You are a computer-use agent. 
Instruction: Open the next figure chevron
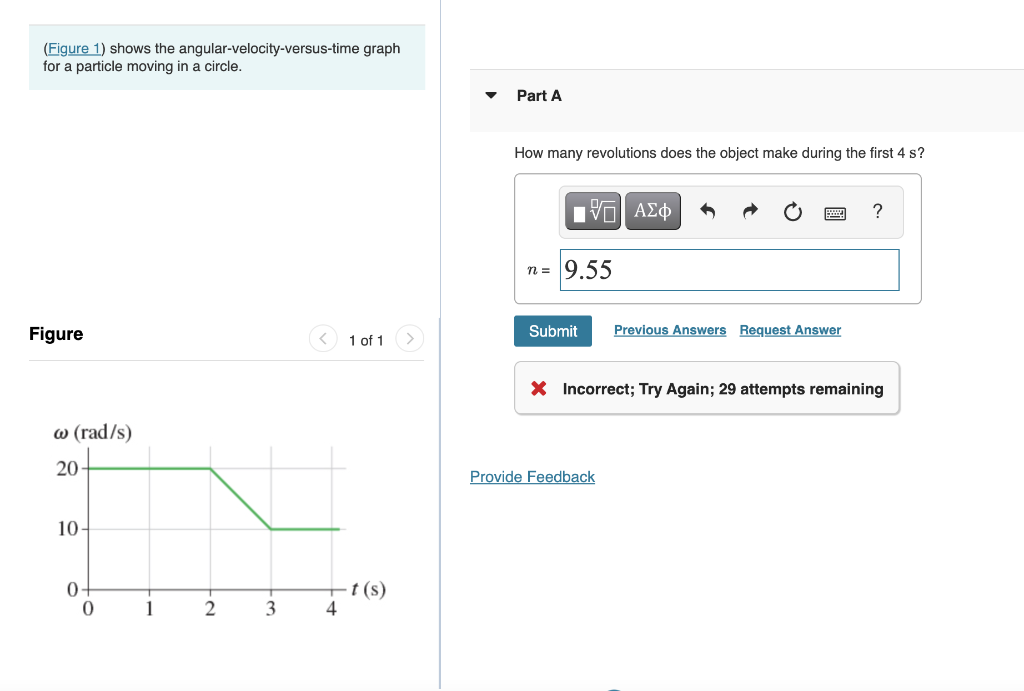point(409,339)
